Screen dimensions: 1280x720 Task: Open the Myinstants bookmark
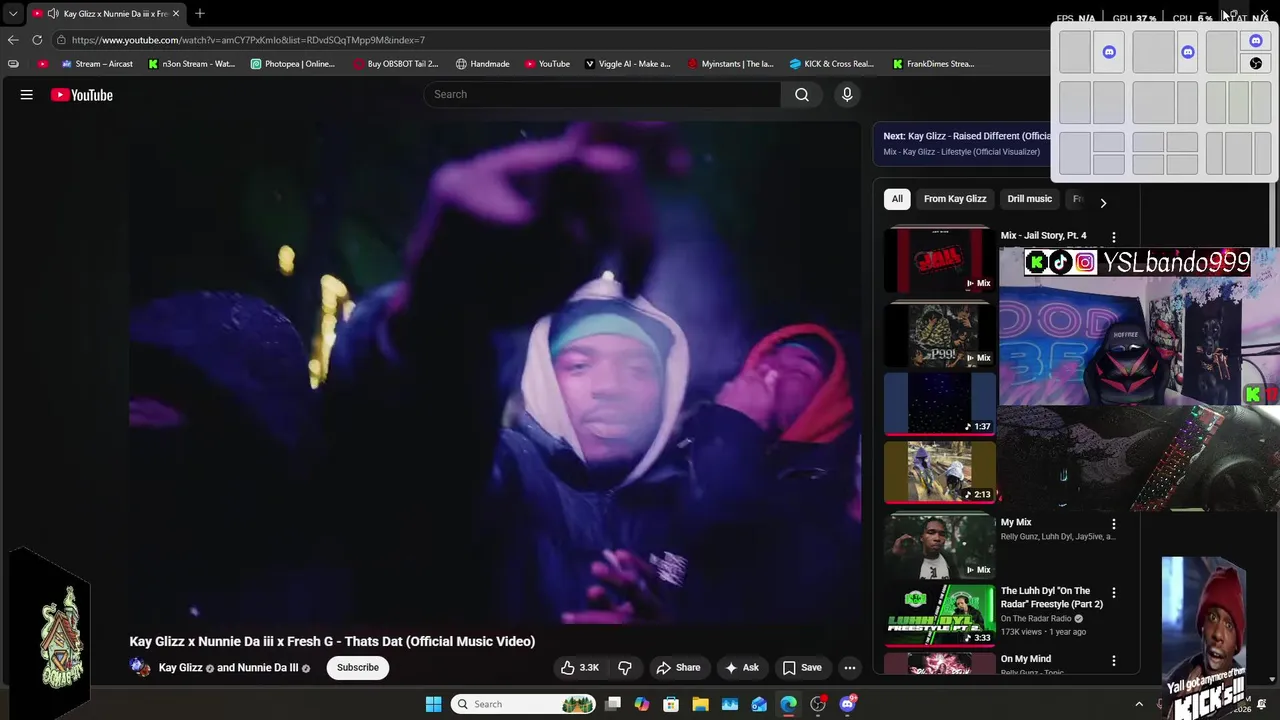(x=731, y=64)
